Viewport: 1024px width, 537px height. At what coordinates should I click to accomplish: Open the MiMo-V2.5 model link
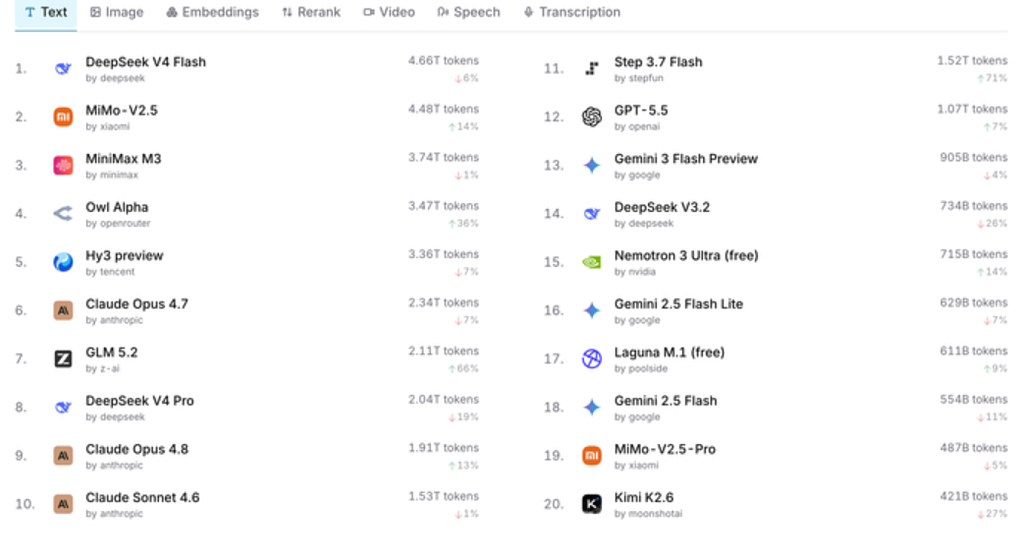click(x=121, y=110)
